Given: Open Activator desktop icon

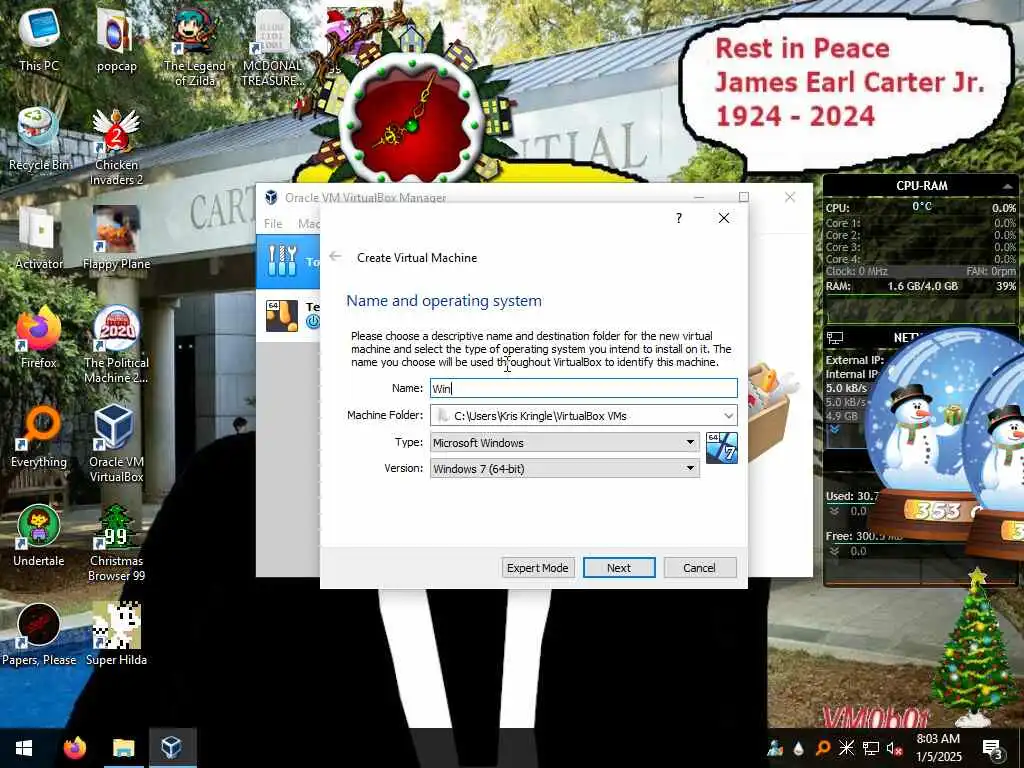Looking at the screenshot, I should click(39, 238).
